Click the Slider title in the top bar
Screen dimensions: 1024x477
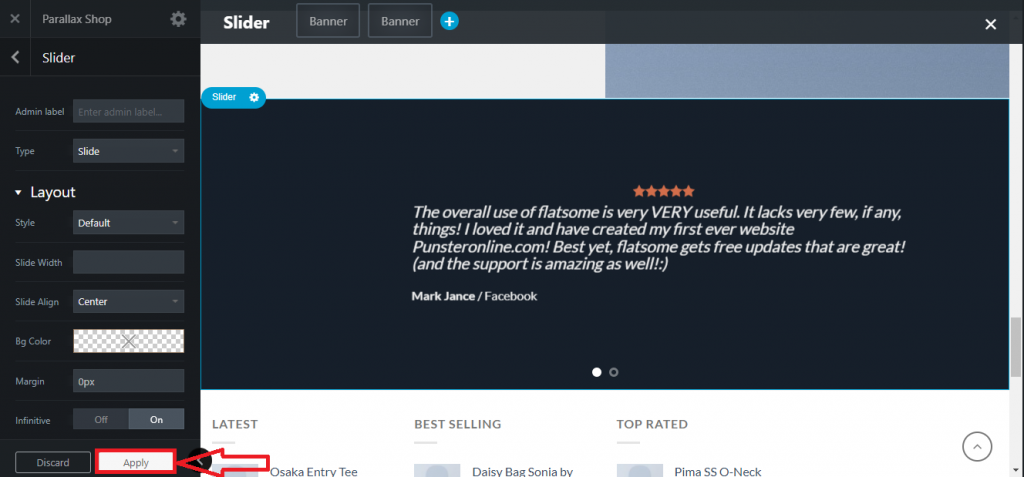point(246,22)
